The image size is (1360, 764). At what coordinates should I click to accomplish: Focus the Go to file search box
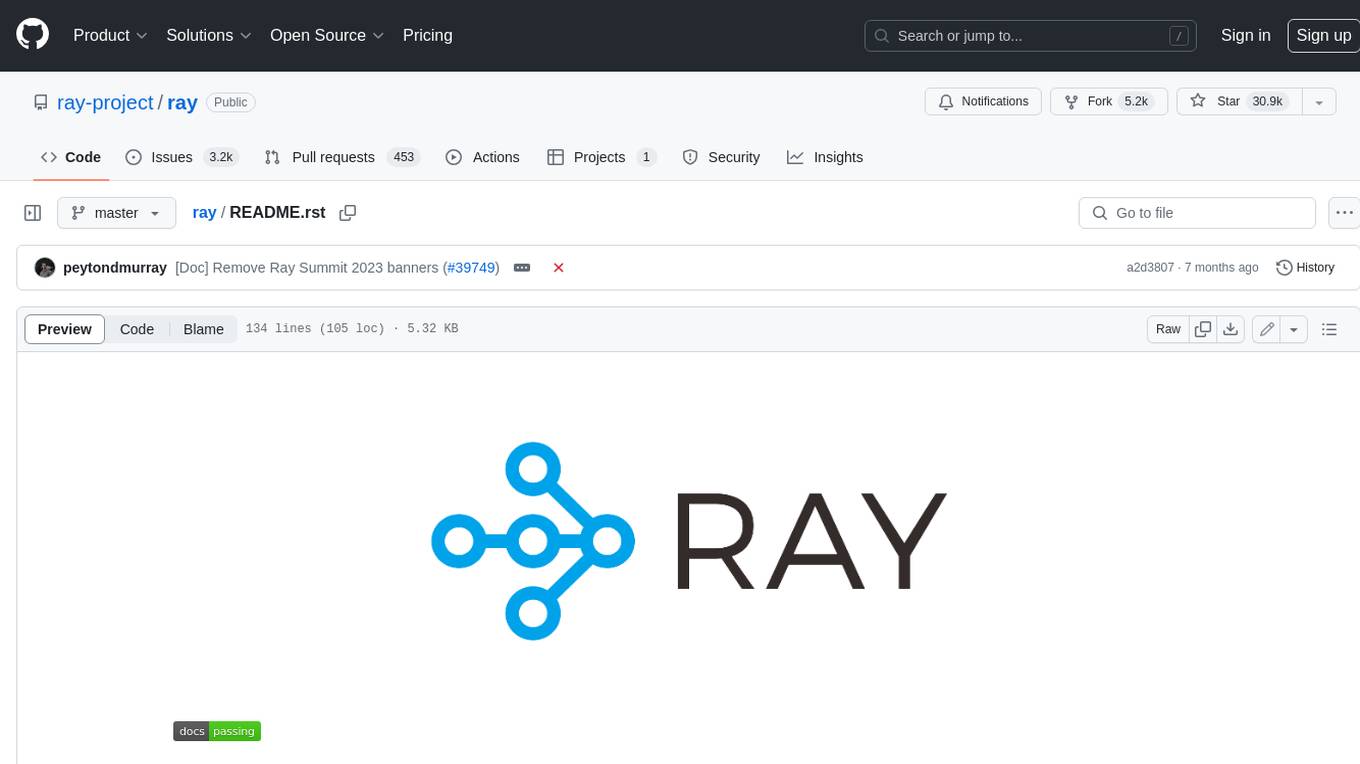point(1197,213)
